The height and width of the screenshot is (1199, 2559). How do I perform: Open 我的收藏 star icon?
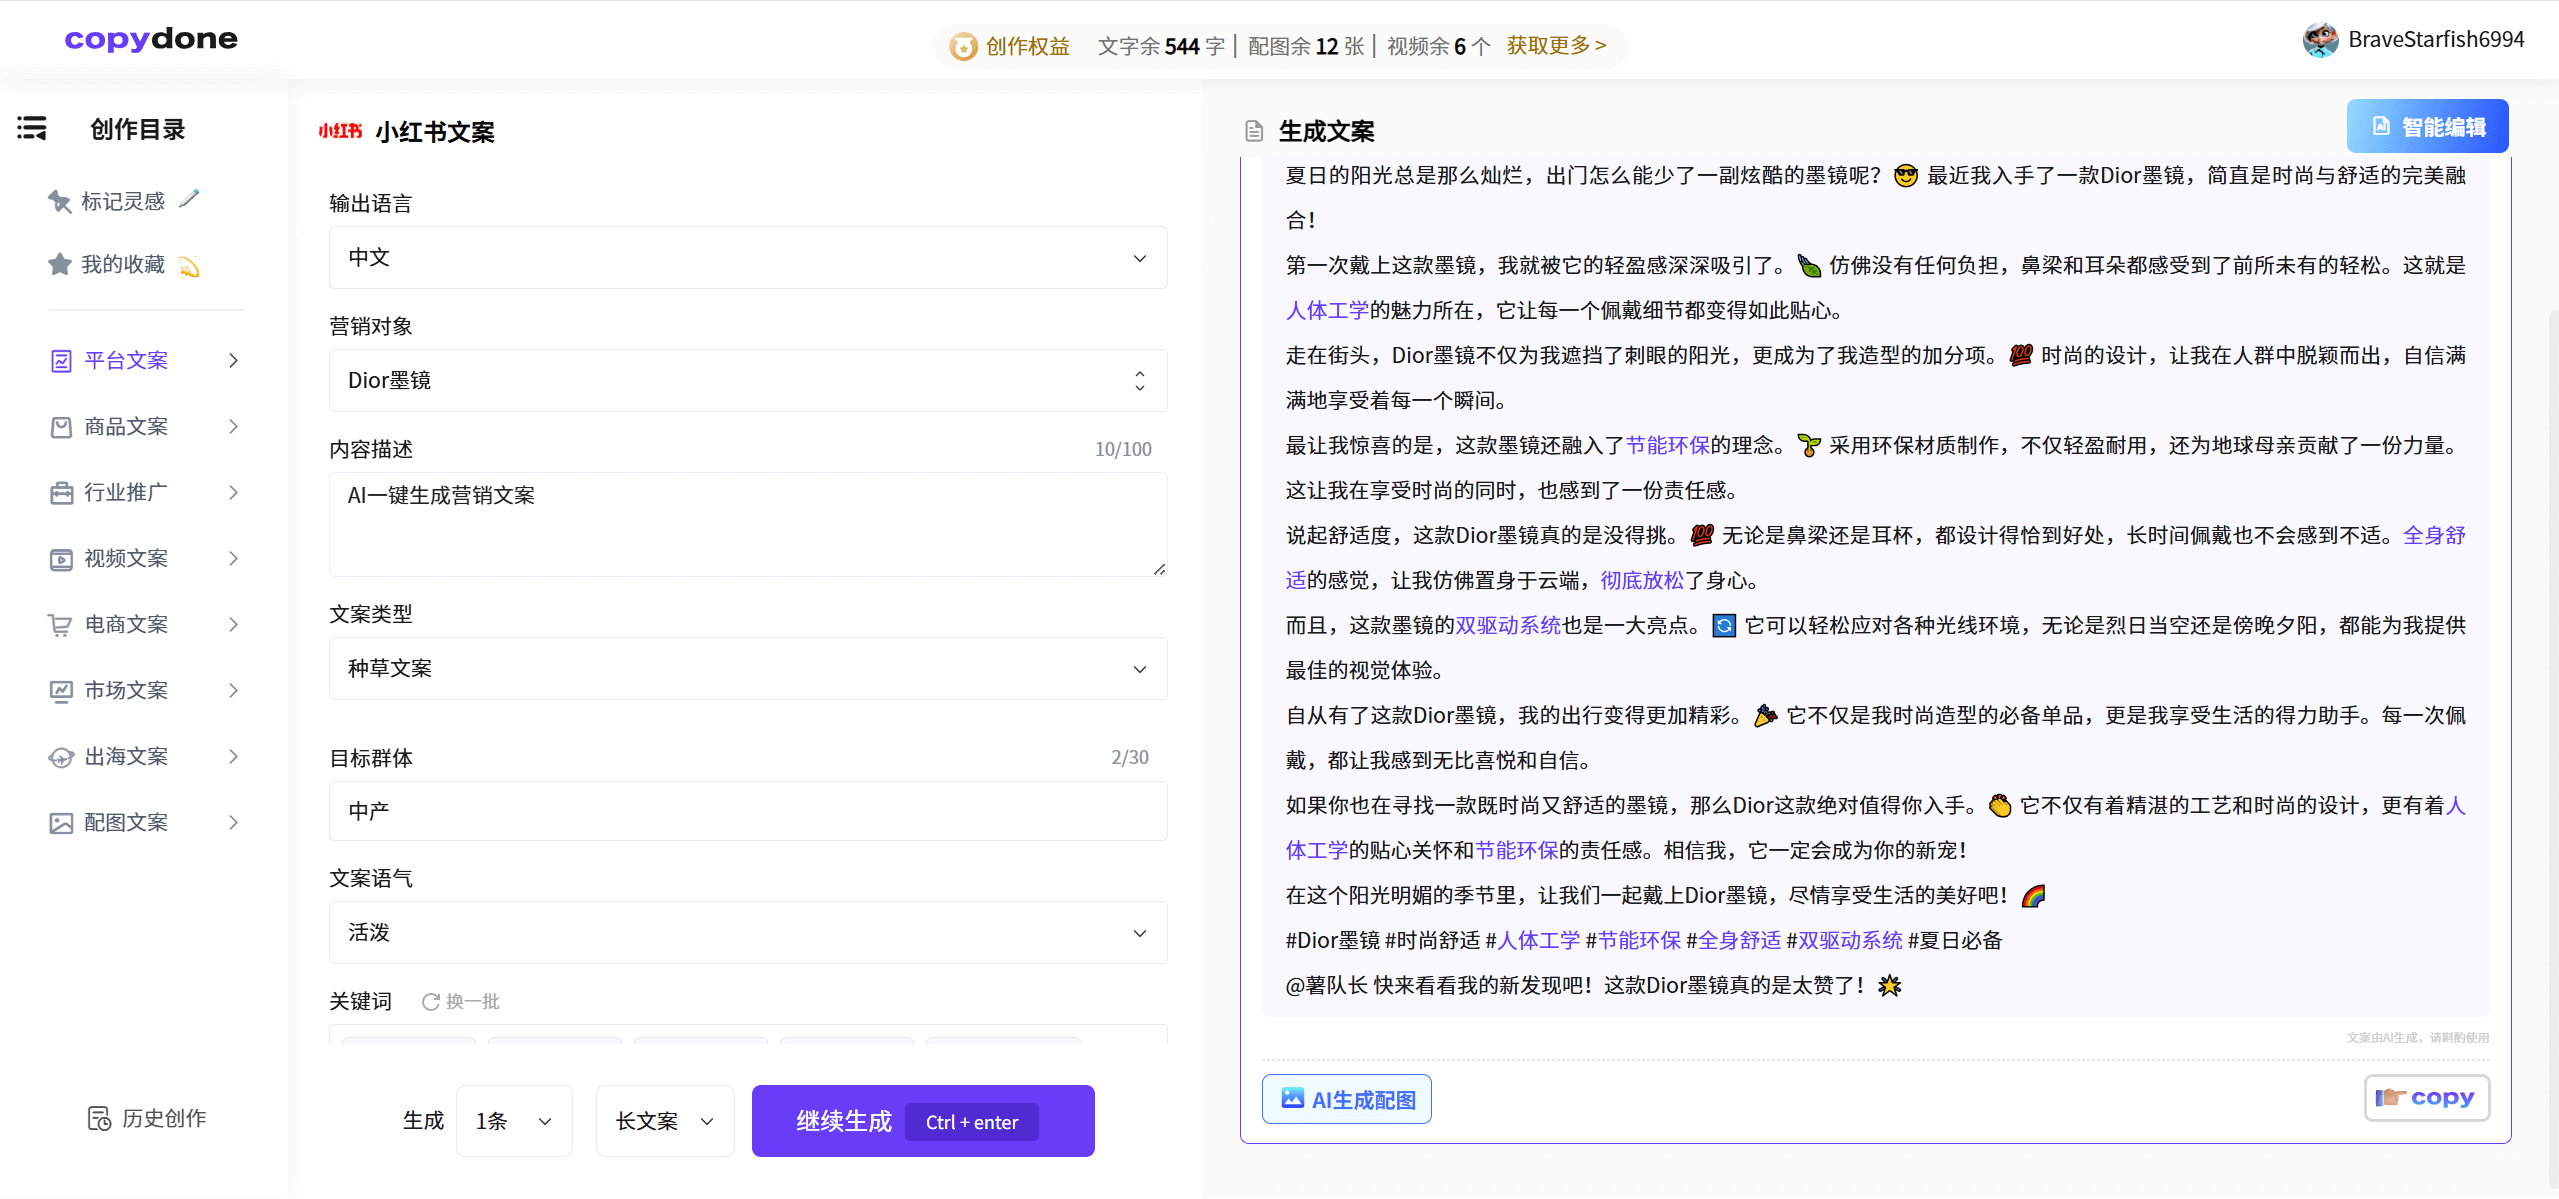click(x=59, y=264)
